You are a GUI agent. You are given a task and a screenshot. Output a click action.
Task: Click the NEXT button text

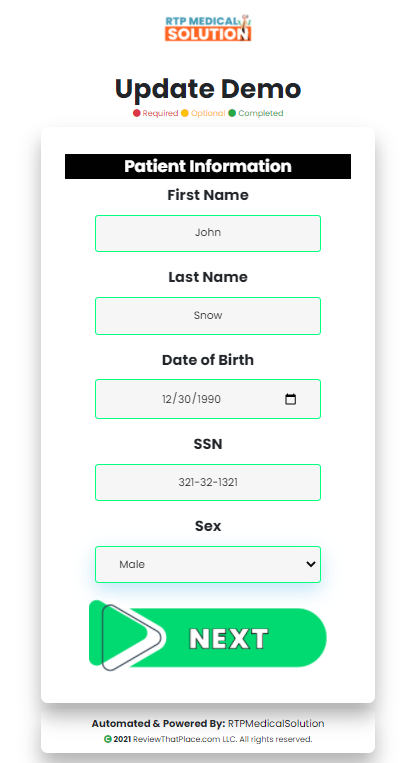pos(228,638)
